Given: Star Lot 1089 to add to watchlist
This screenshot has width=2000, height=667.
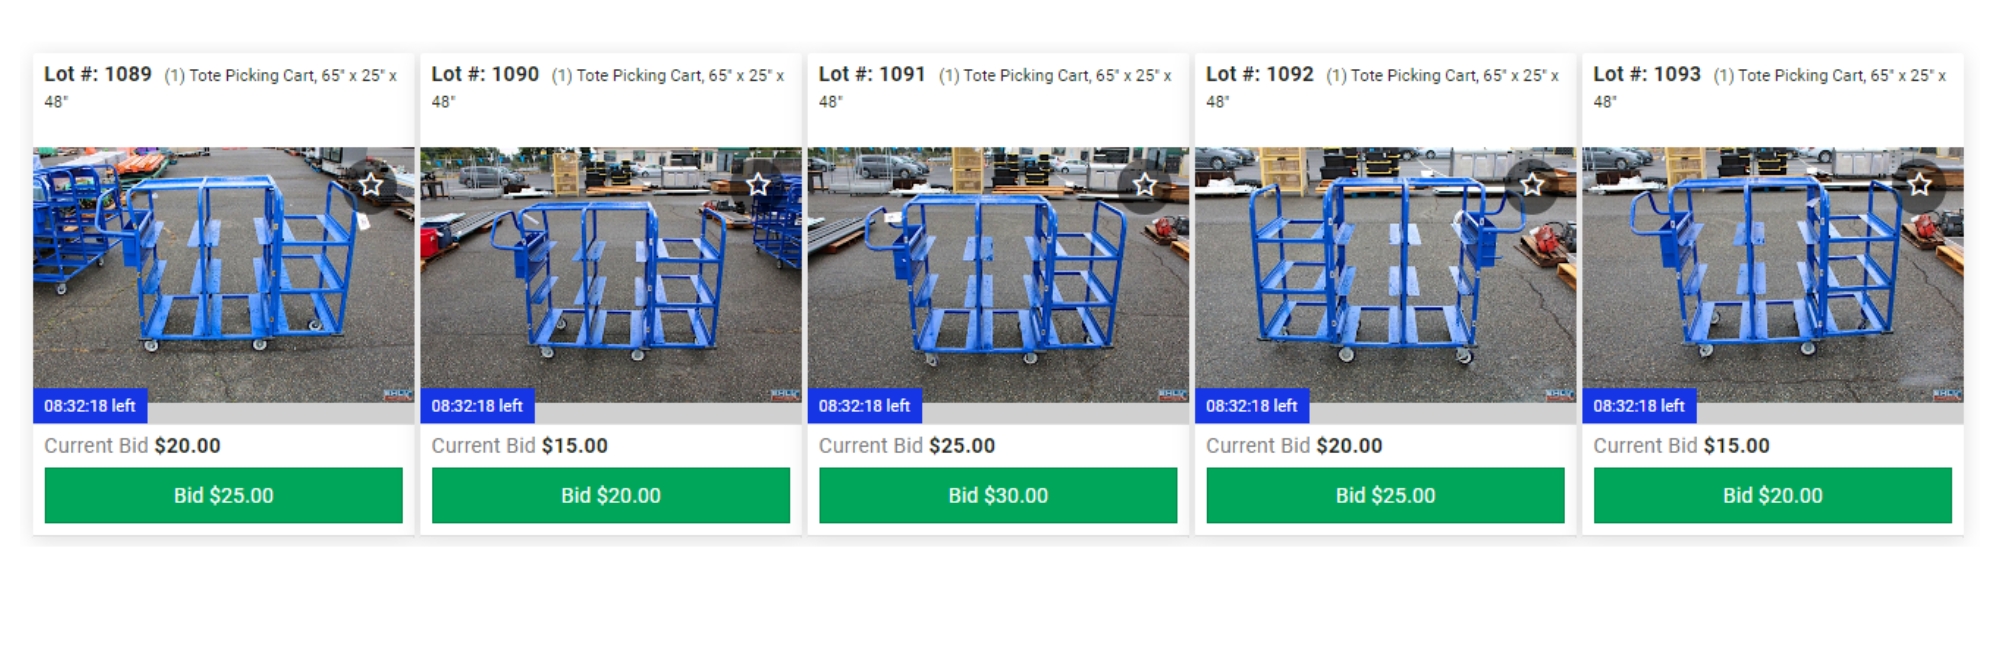Looking at the screenshot, I should [371, 185].
